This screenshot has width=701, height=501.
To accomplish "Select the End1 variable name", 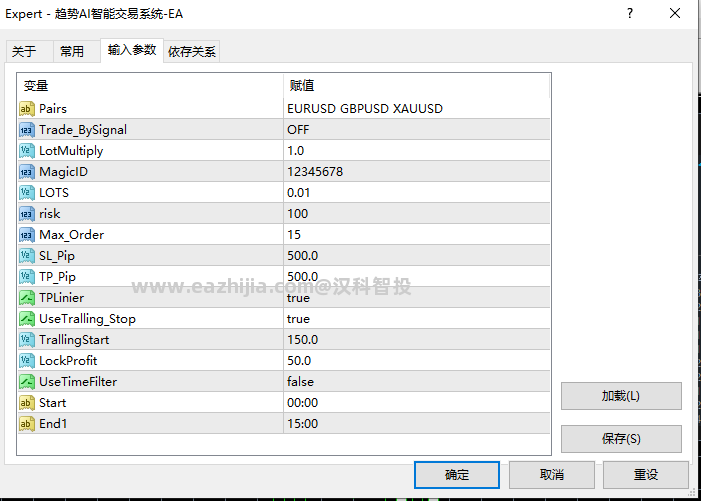I will point(53,424).
